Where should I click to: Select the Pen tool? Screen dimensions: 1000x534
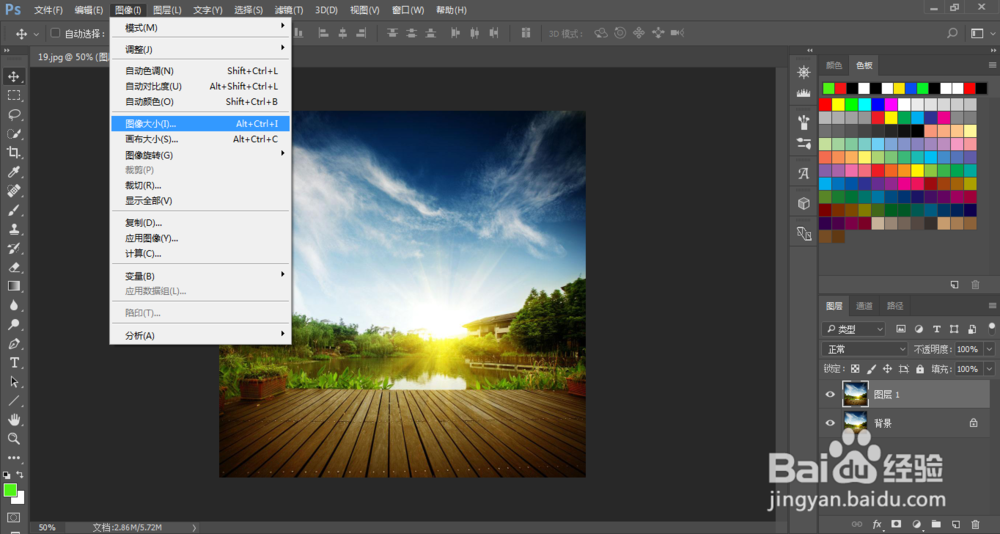[13, 343]
